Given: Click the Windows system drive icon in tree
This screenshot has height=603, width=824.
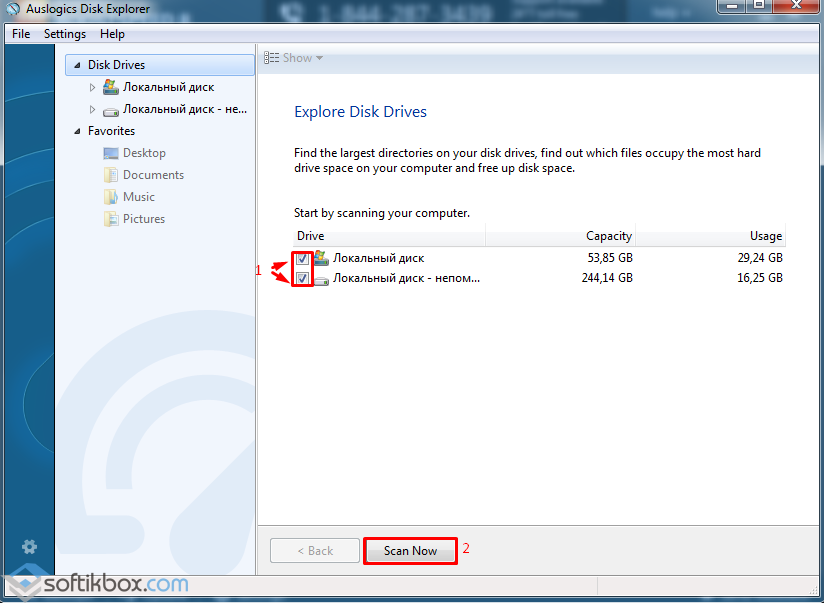Looking at the screenshot, I should click(x=111, y=87).
